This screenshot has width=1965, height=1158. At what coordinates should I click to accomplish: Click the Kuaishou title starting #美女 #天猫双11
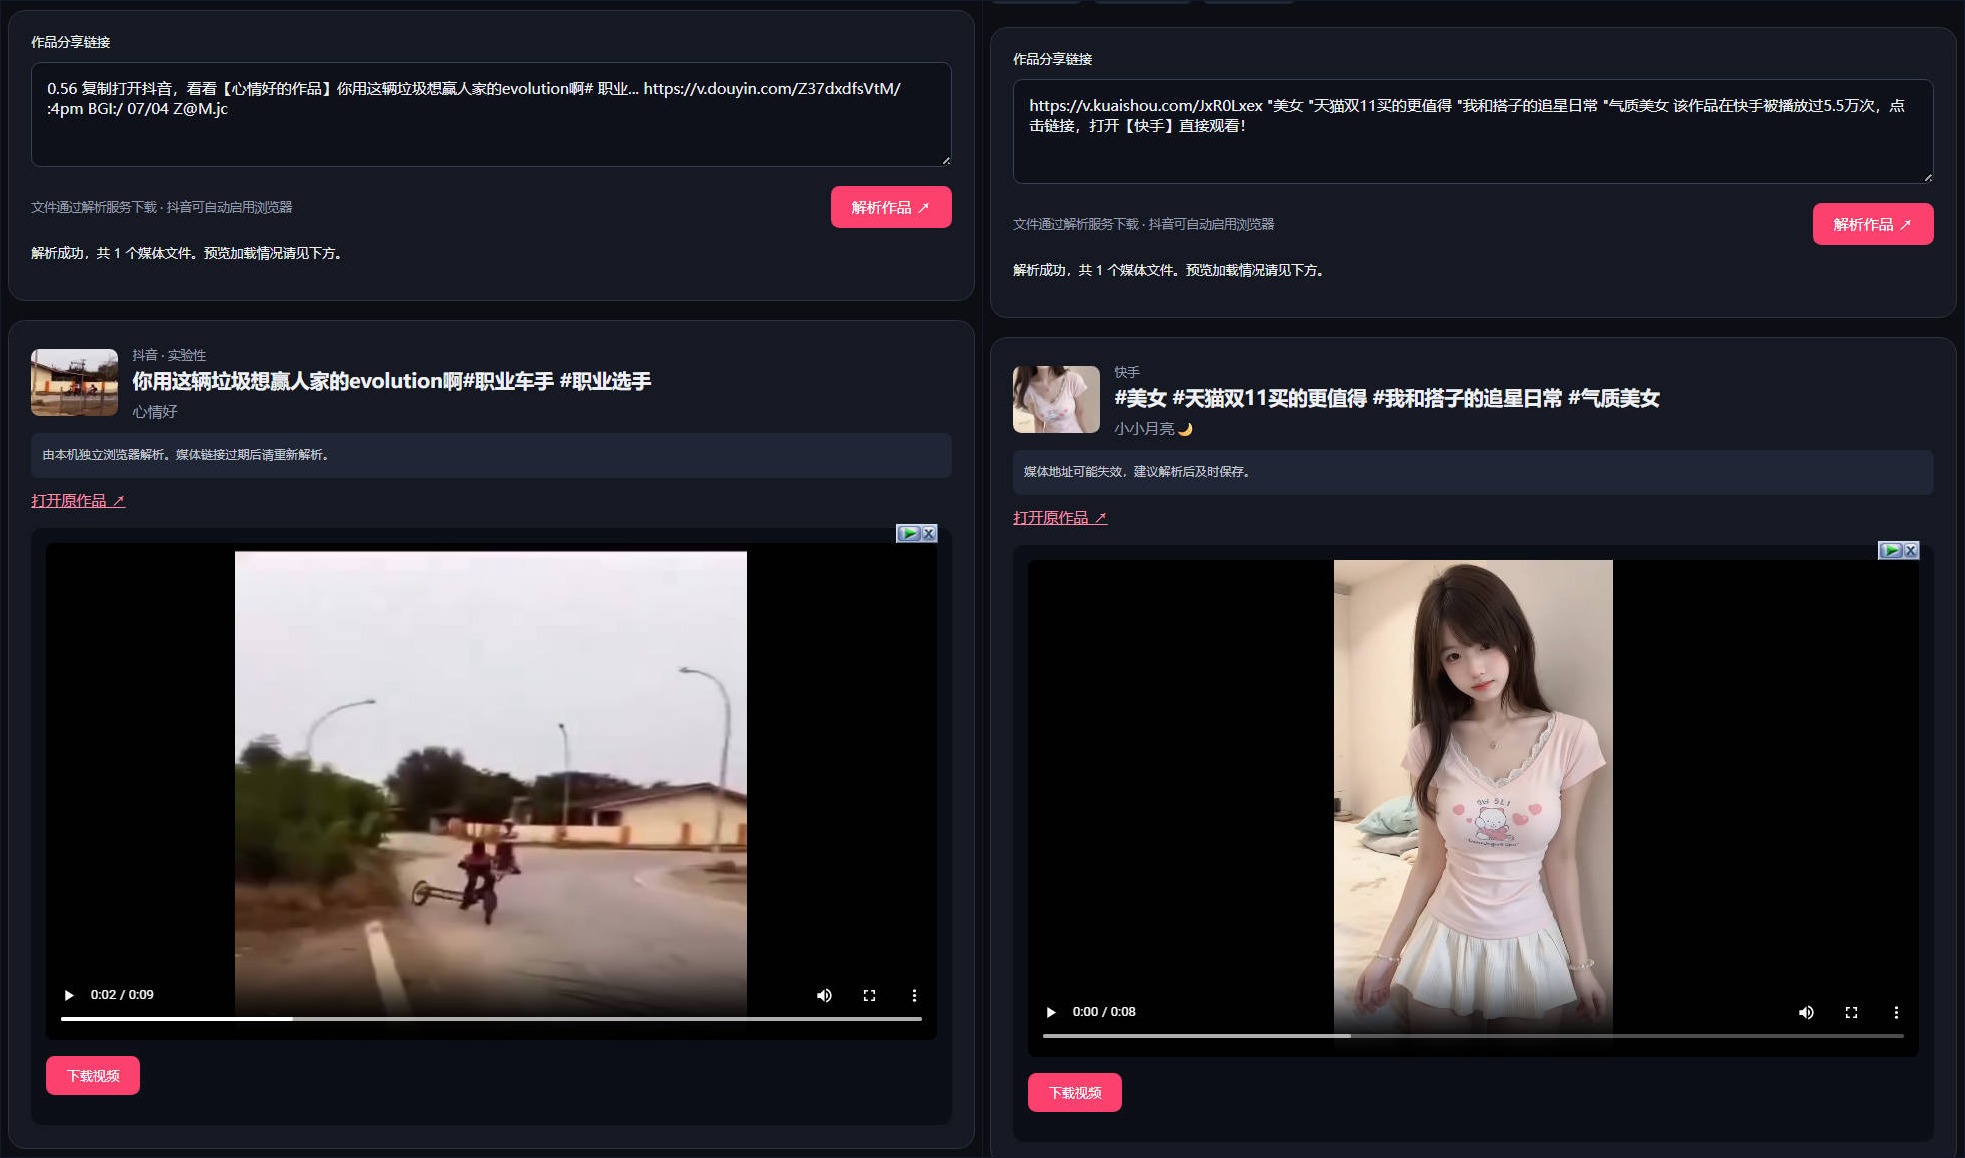(1387, 398)
